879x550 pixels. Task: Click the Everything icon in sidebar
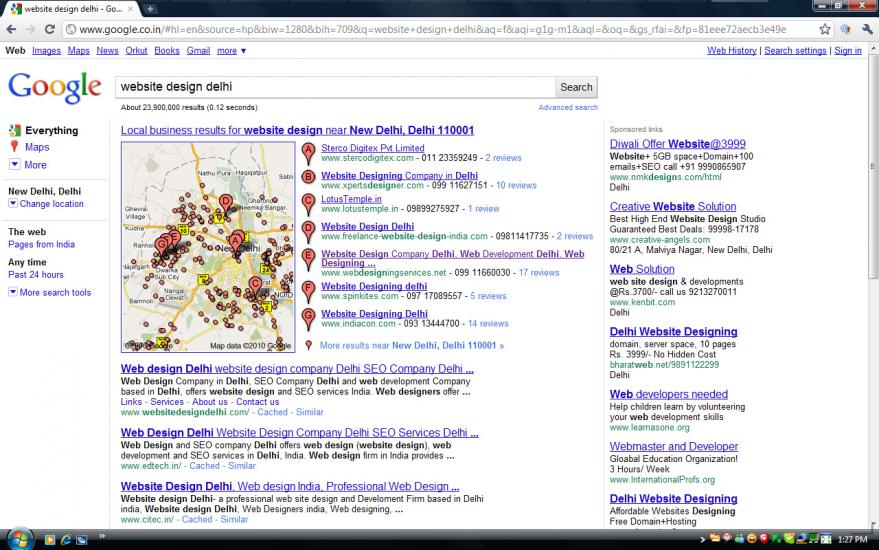15,131
